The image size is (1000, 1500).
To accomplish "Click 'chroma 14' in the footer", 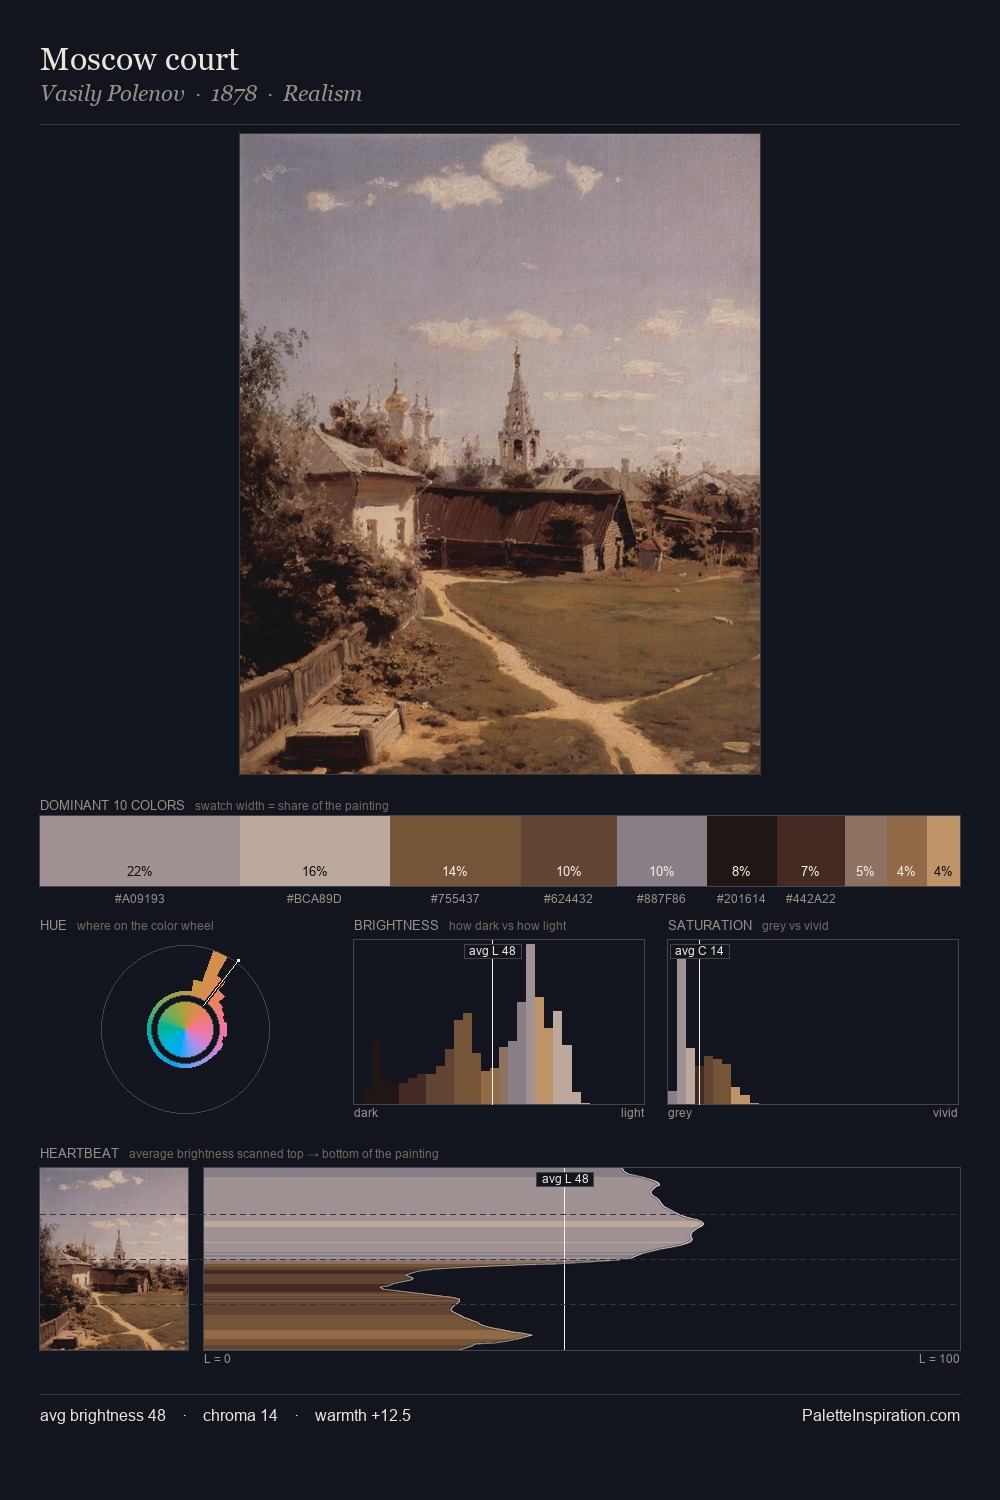I will [240, 1416].
